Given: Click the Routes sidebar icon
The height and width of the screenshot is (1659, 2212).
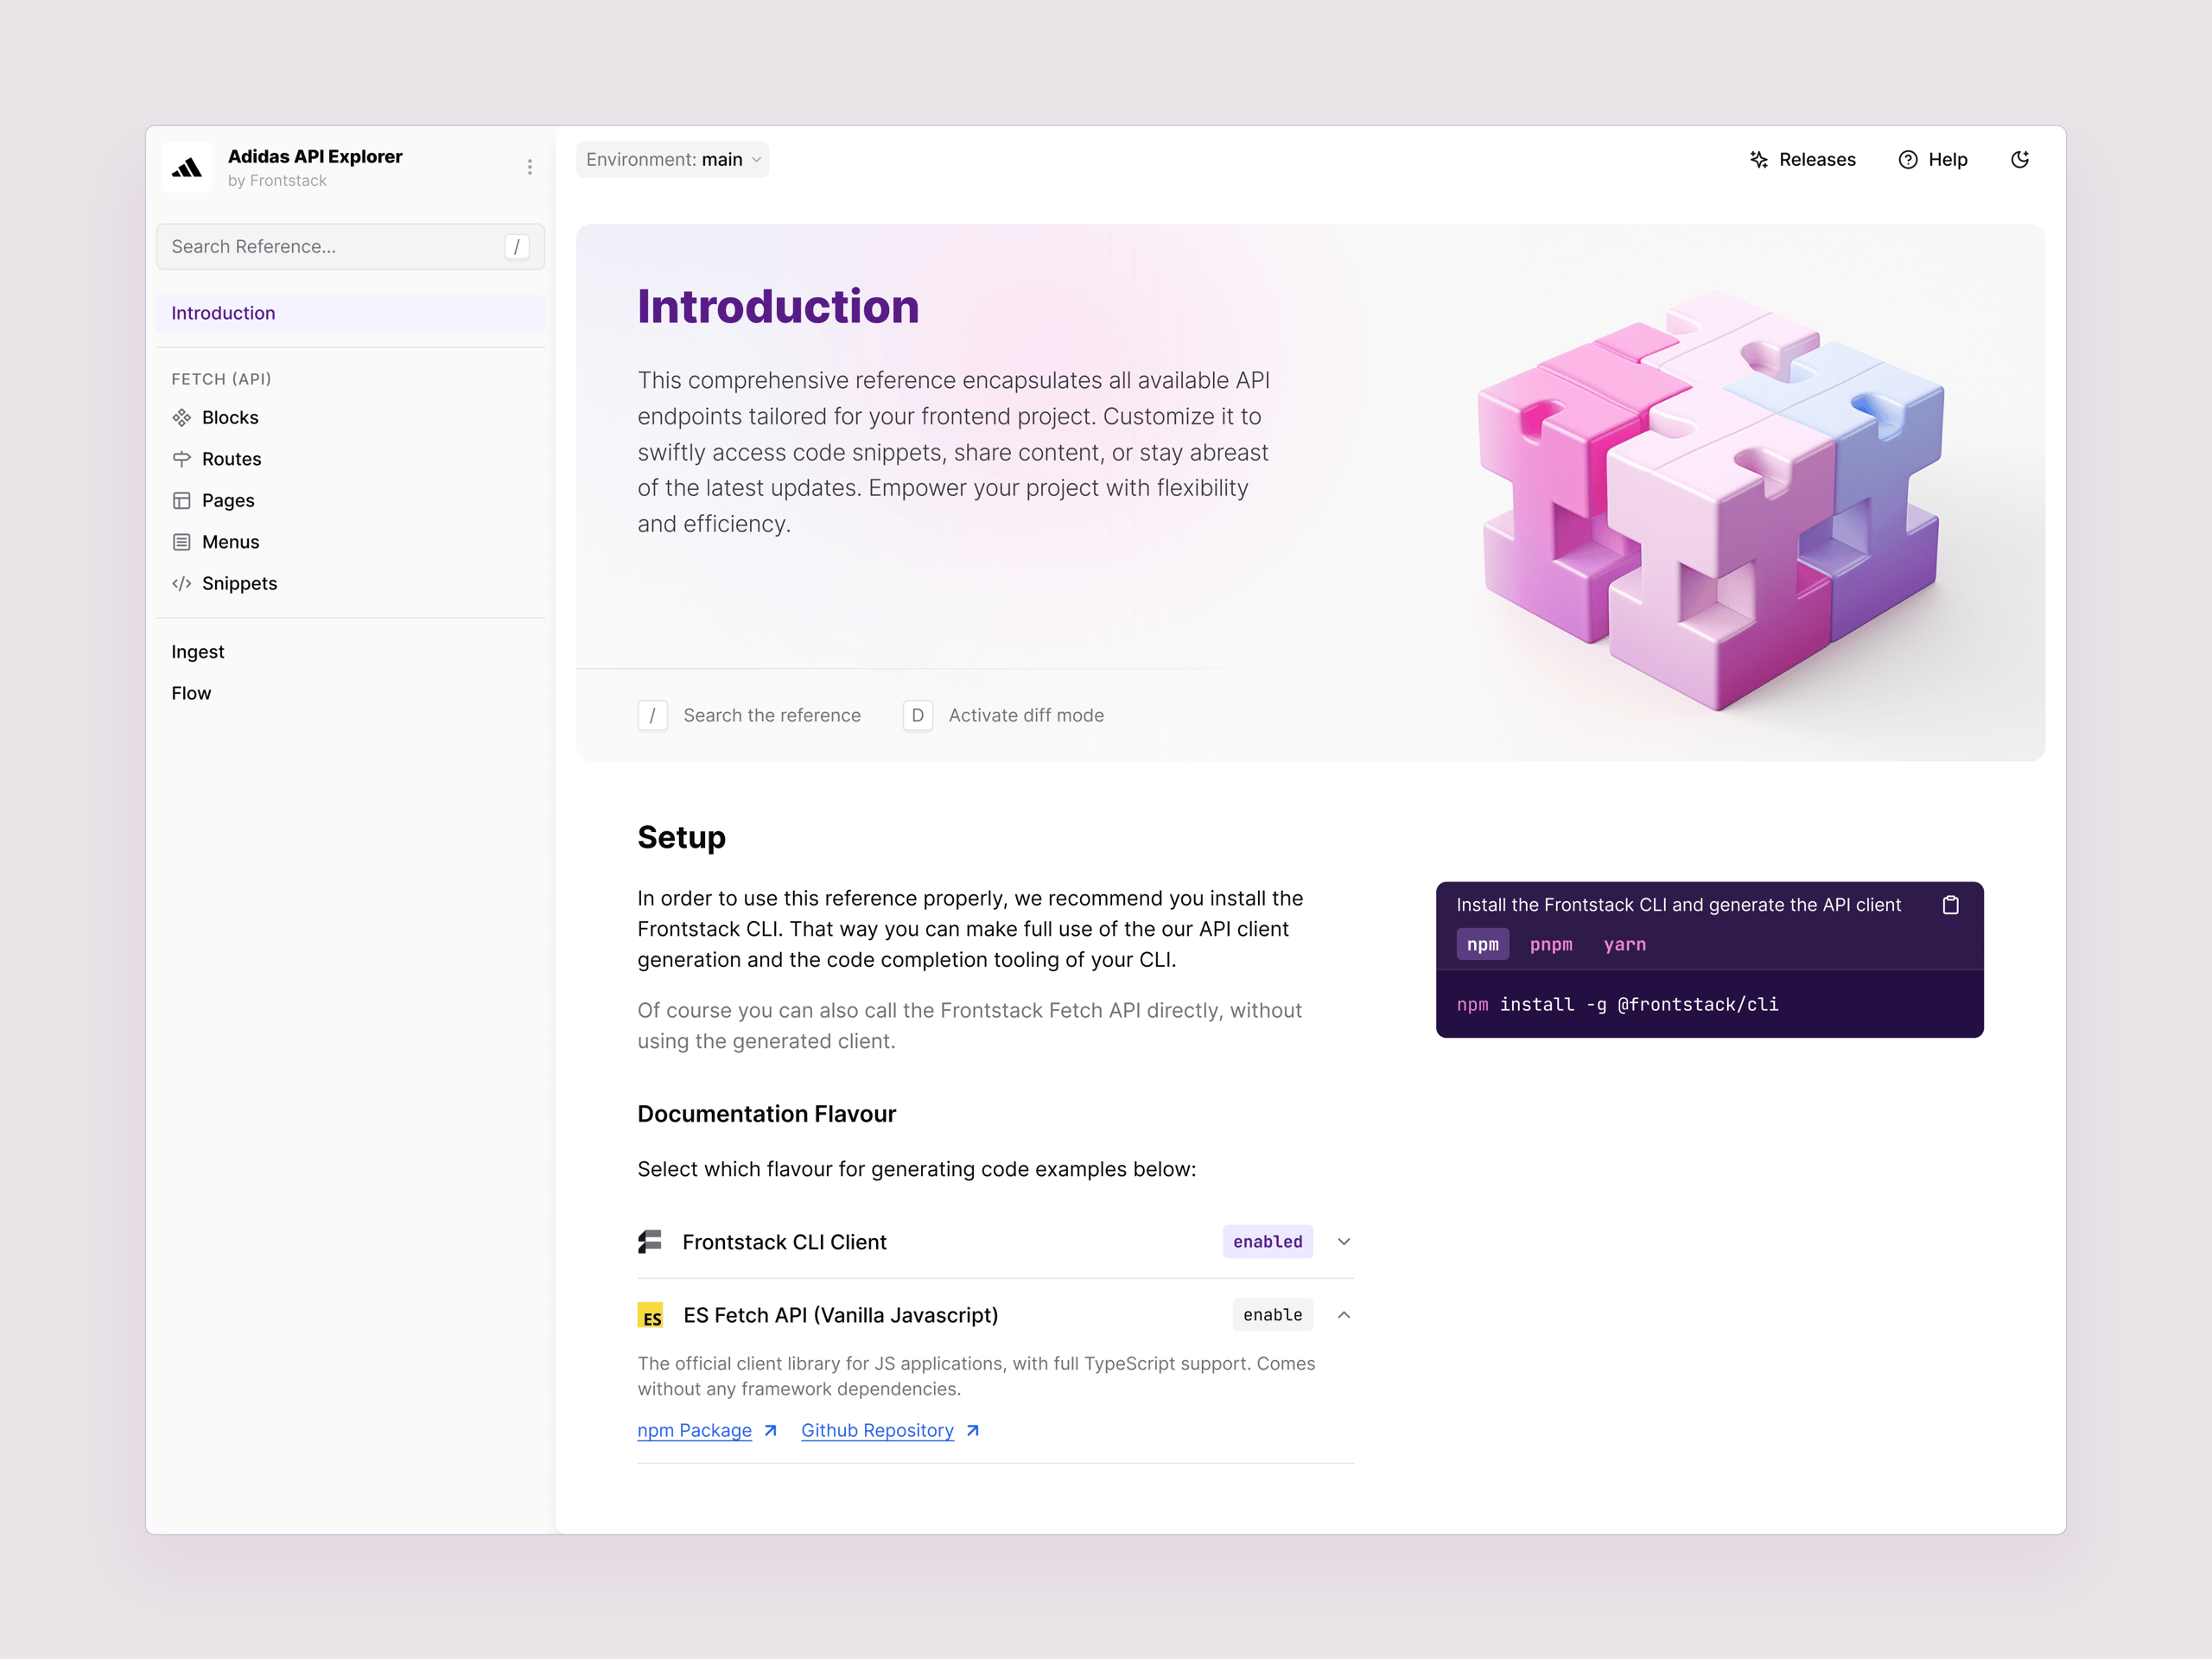Looking at the screenshot, I should pos(181,459).
